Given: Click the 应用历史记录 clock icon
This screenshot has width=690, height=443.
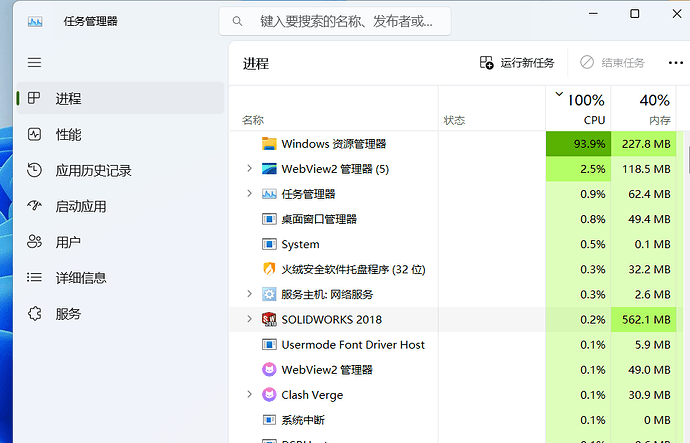Looking at the screenshot, I should pyautogui.click(x=34, y=170).
